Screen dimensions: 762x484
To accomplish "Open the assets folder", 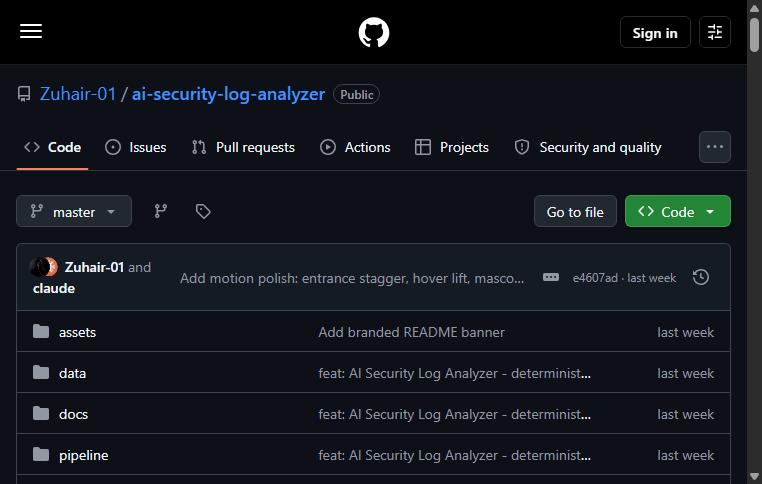I will tap(77, 332).
